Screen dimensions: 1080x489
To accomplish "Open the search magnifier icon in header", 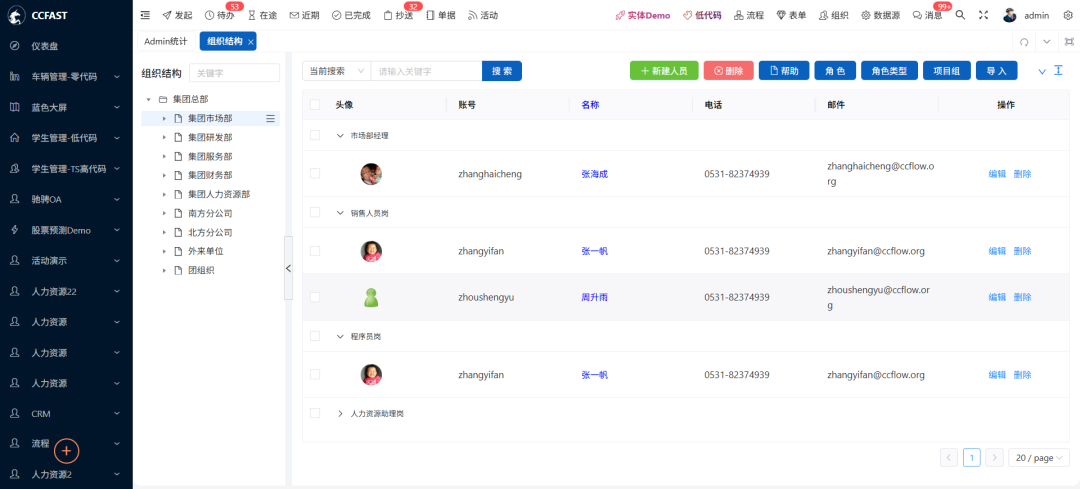I will [x=960, y=15].
